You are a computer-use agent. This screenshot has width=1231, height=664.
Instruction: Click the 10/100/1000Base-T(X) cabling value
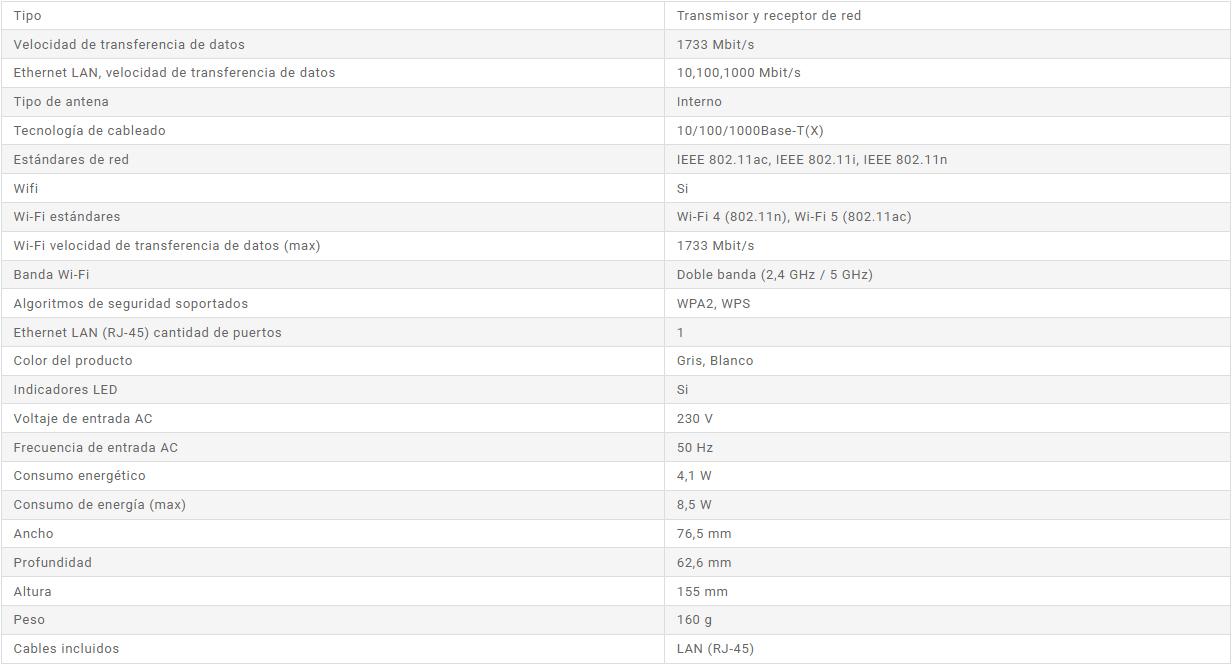pos(750,131)
